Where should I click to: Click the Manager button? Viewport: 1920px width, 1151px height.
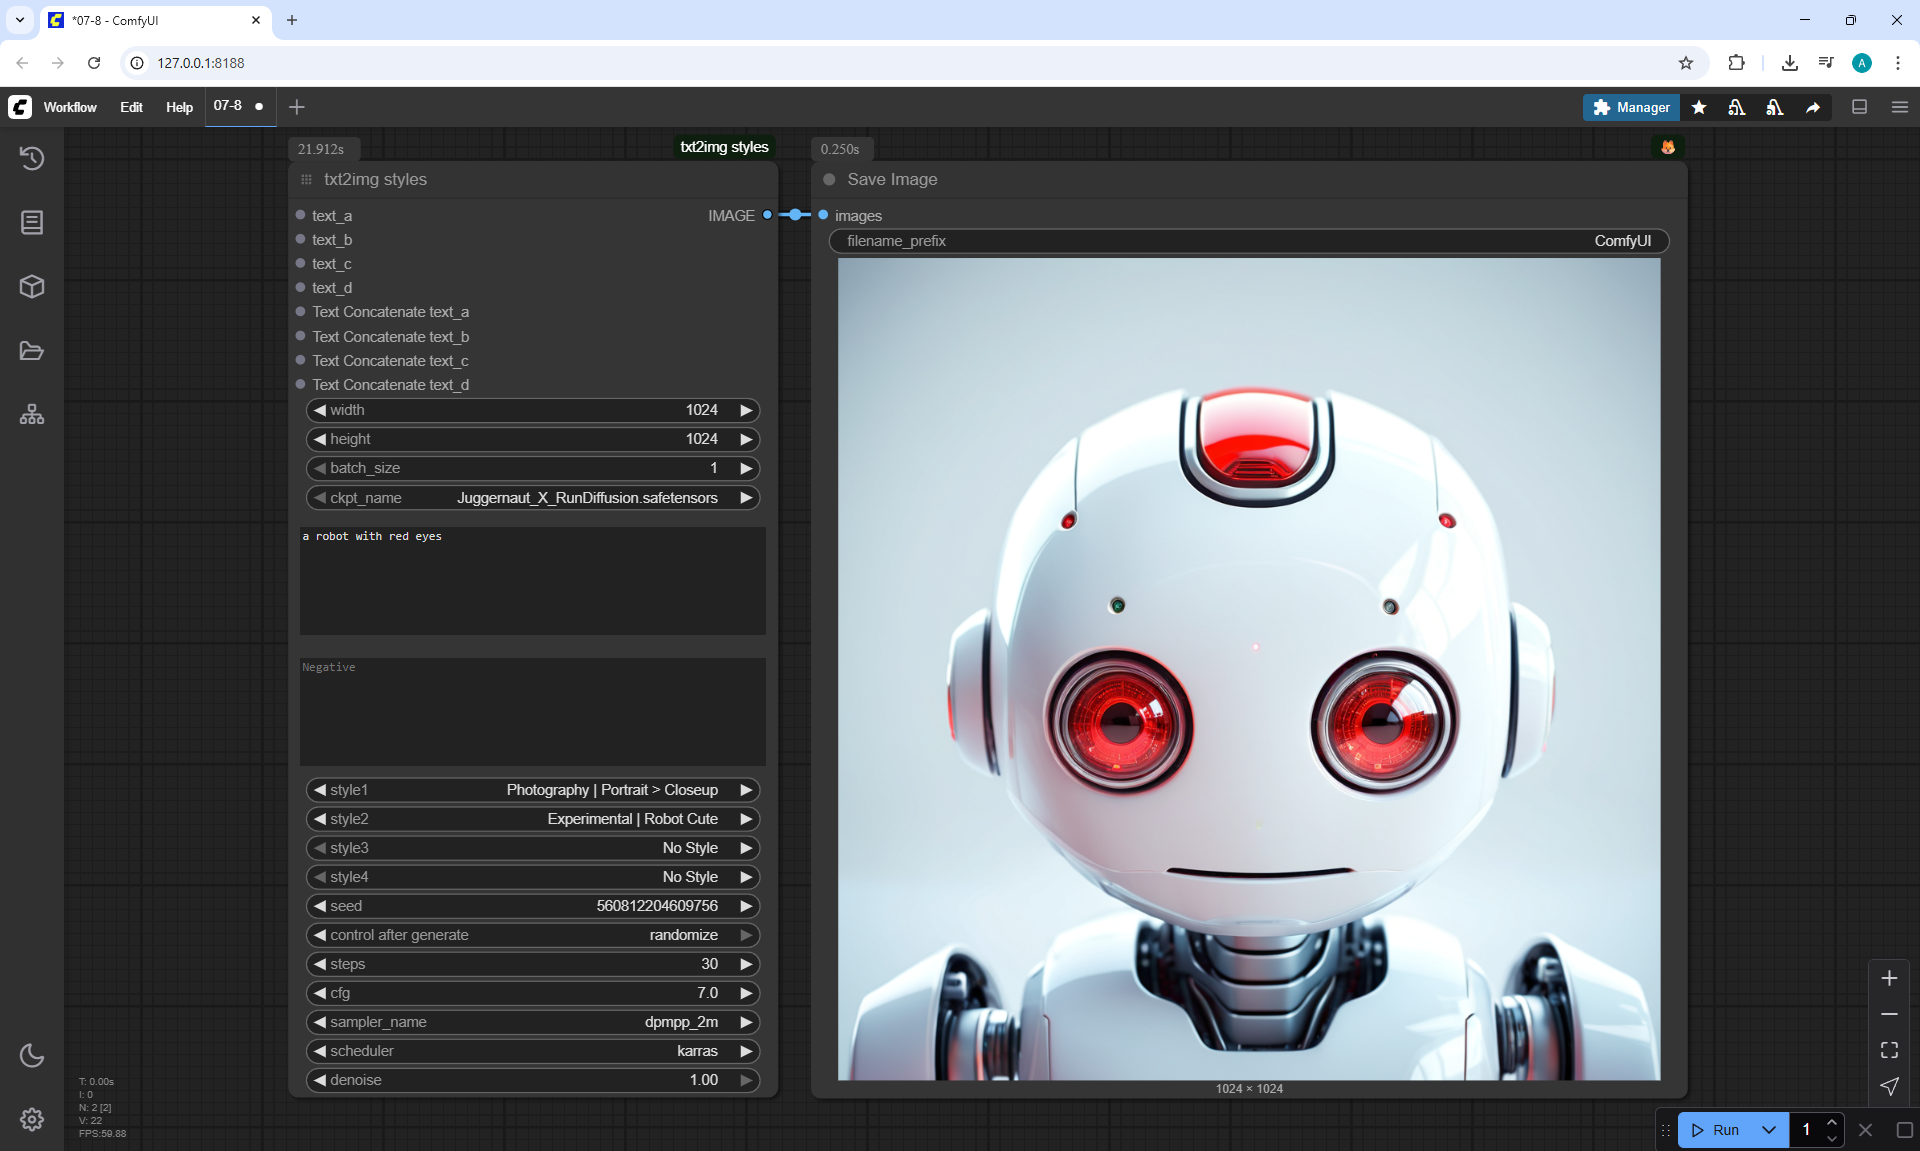click(1631, 107)
